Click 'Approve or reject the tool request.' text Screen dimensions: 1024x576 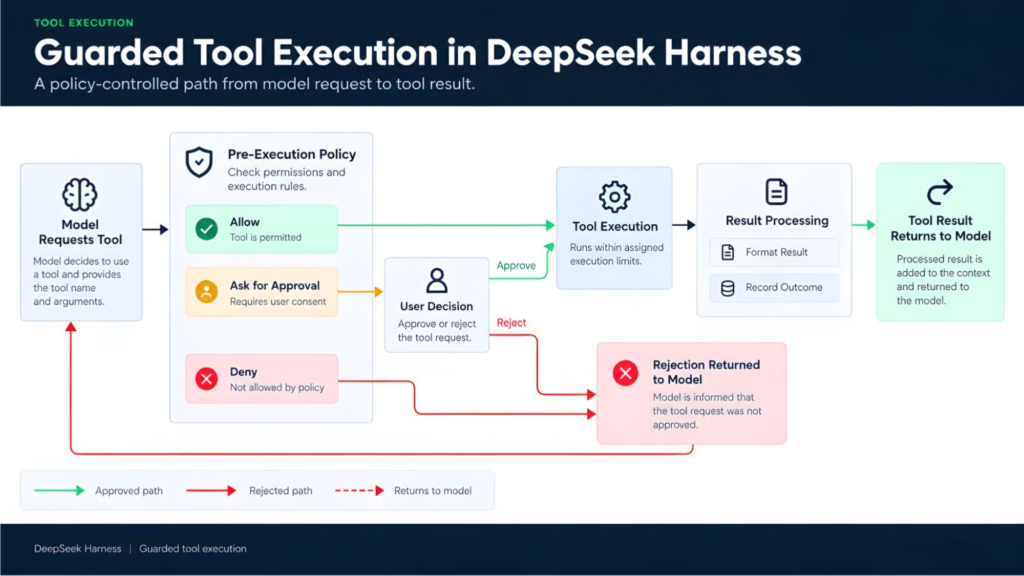[x=437, y=330]
